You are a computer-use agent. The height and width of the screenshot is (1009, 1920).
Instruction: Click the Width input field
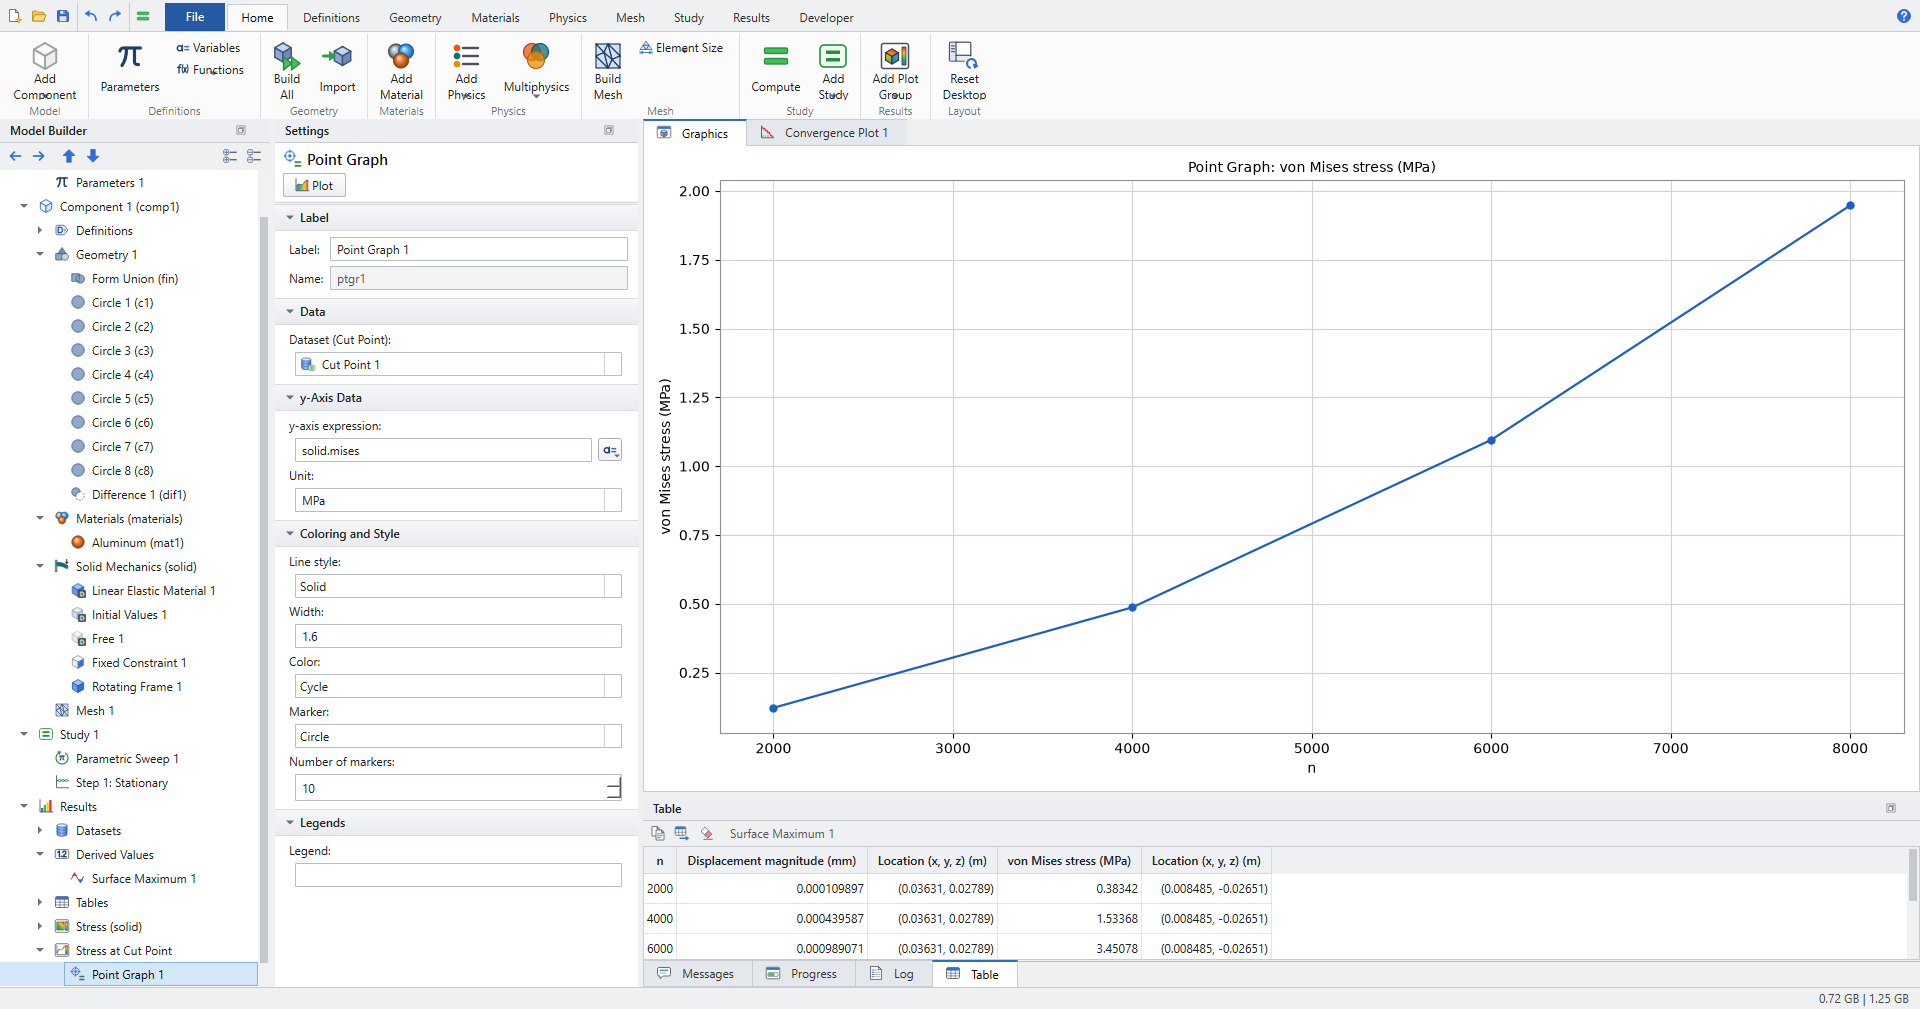tap(458, 637)
